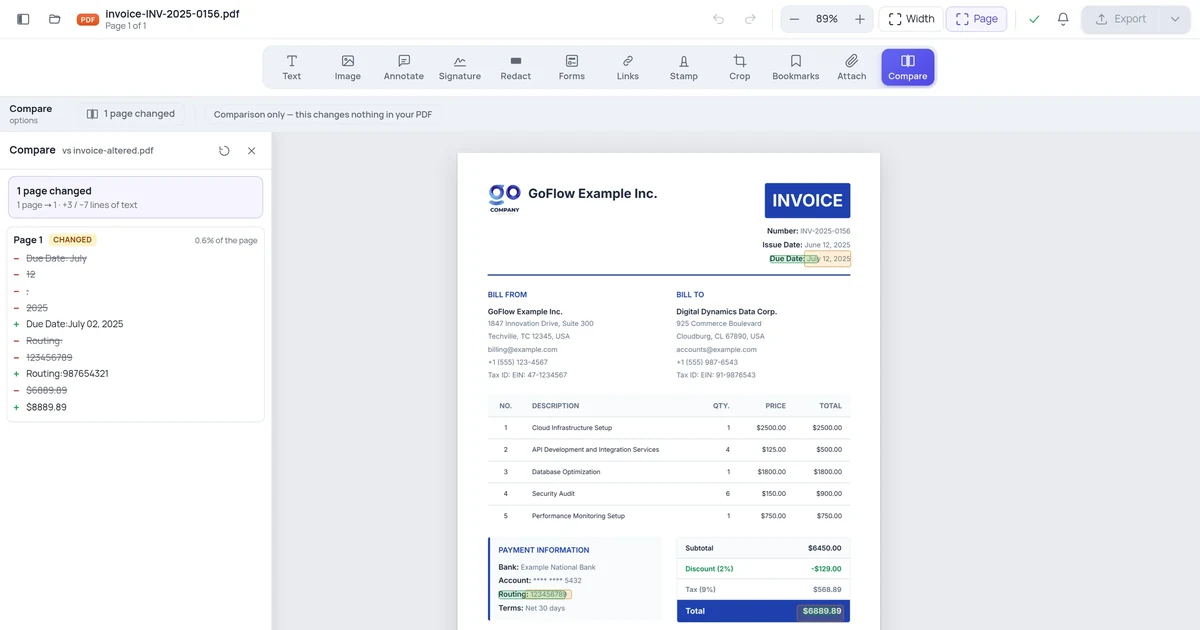1200x630 pixels.
Task: Click the CHANGED badge on Page 1
Action: [x=73, y=240]
